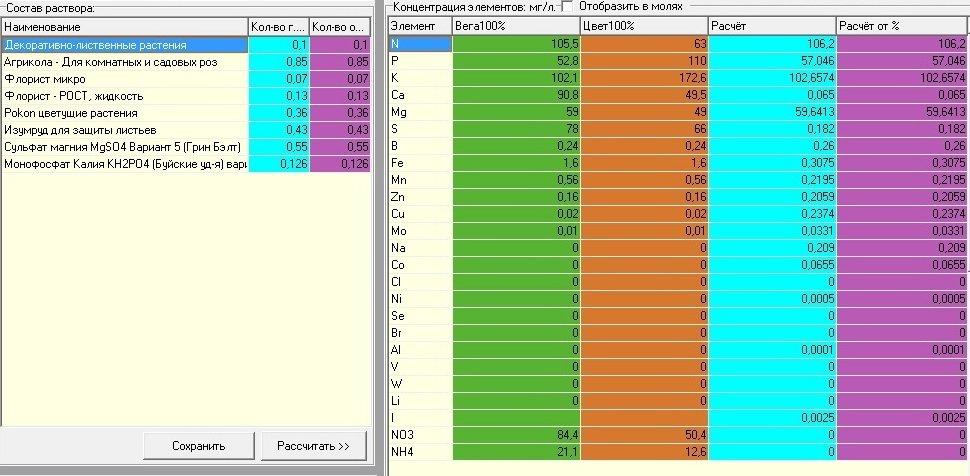Edit the 0,85 amount for Агрикола
970x476 pixels.
279,62
